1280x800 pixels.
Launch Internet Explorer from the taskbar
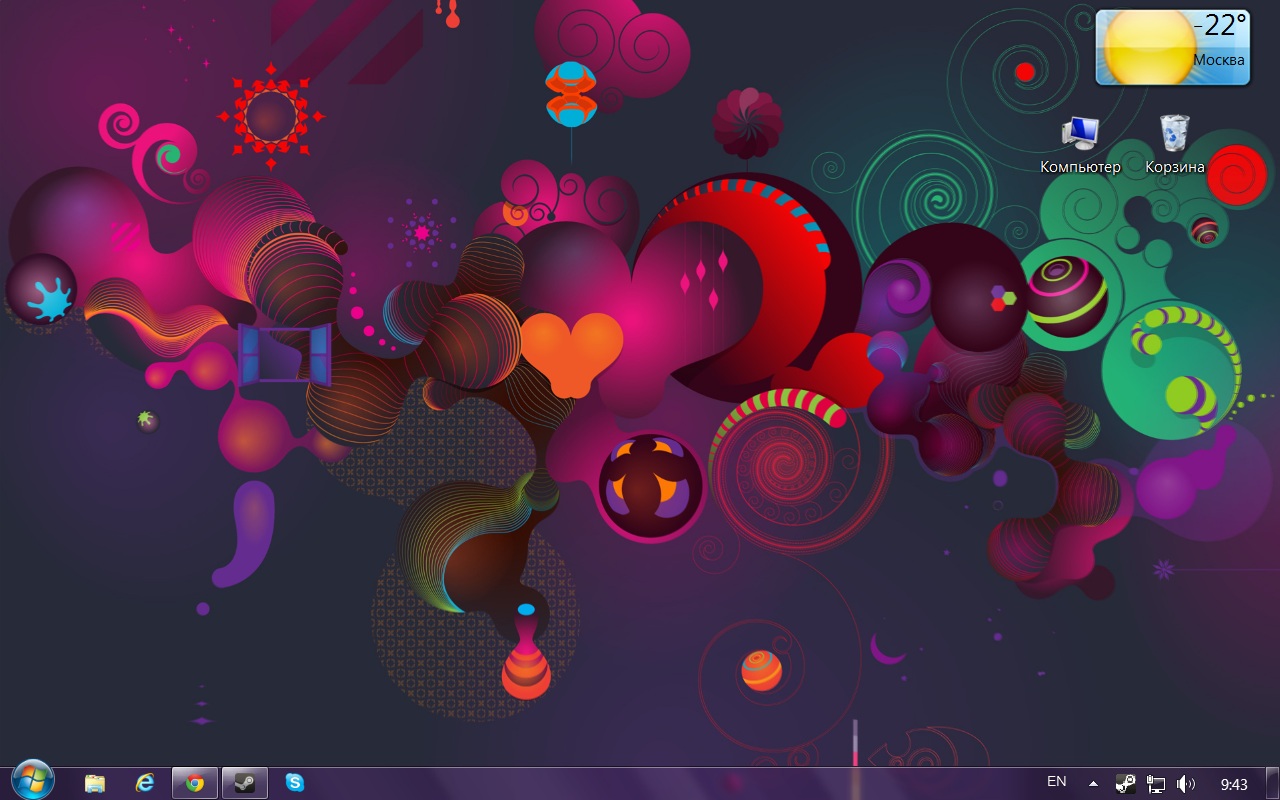tap(146, 783)
